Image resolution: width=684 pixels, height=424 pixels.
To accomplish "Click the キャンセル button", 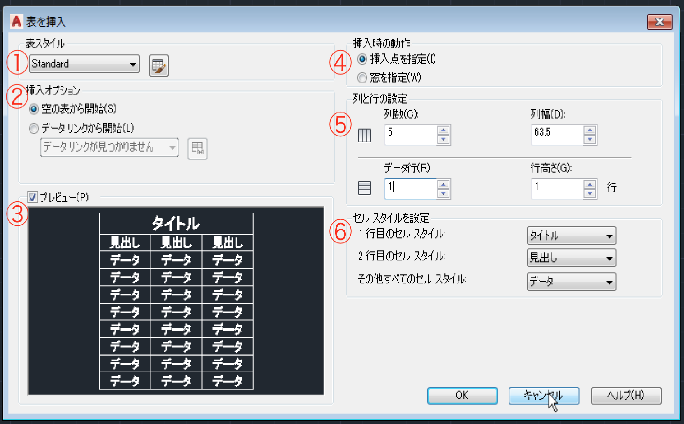I will pyautogui.click(x=544, y=396).
